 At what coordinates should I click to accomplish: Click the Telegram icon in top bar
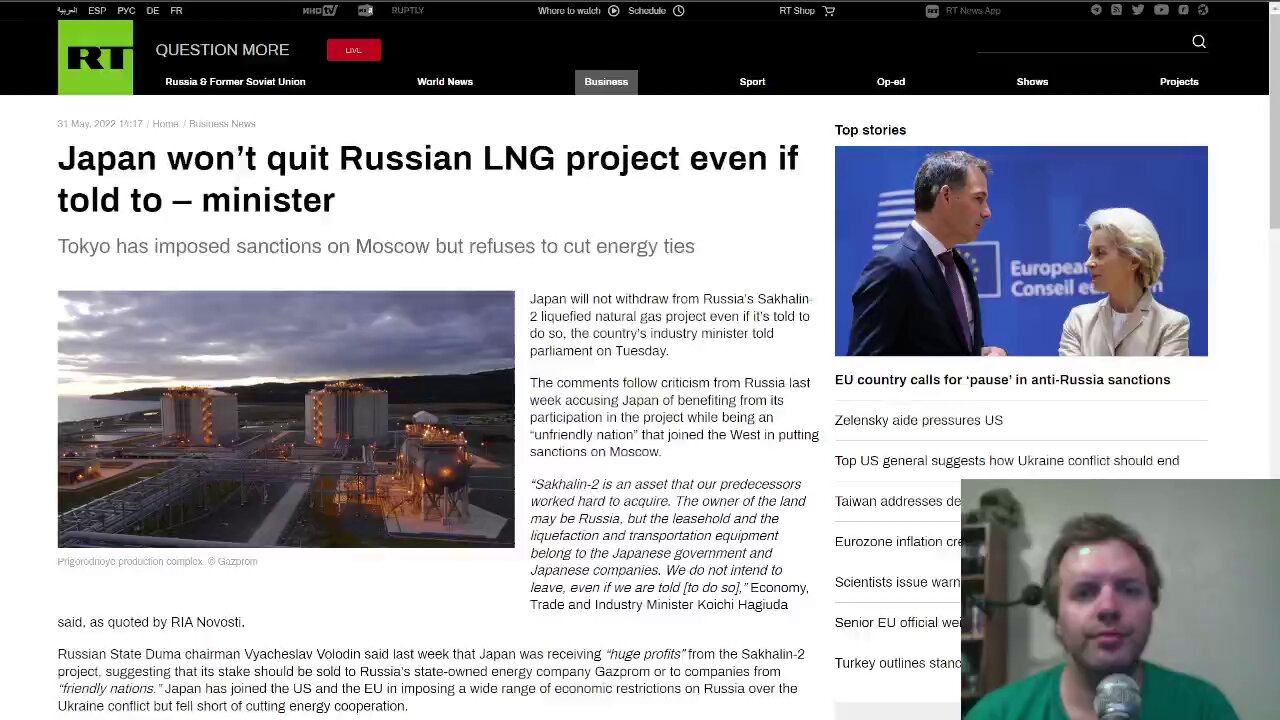point(1096,10)
